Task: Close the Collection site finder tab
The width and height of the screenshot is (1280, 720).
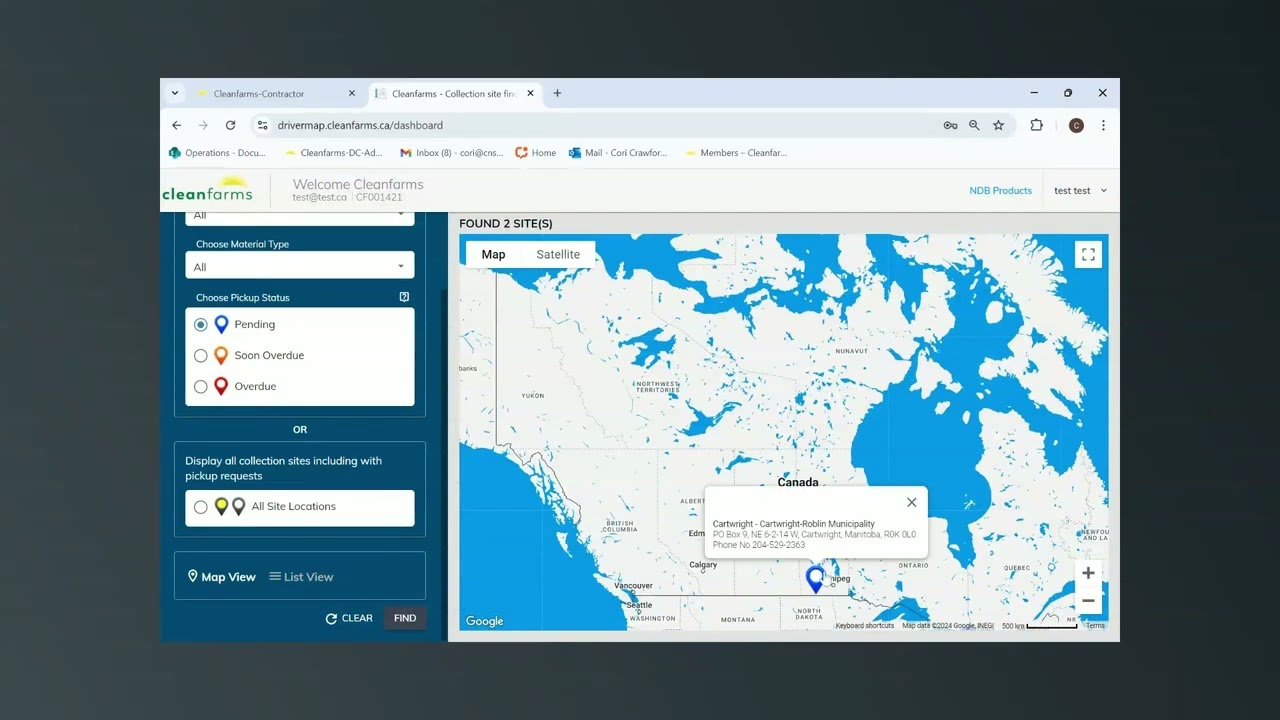Action: point(530,93)
